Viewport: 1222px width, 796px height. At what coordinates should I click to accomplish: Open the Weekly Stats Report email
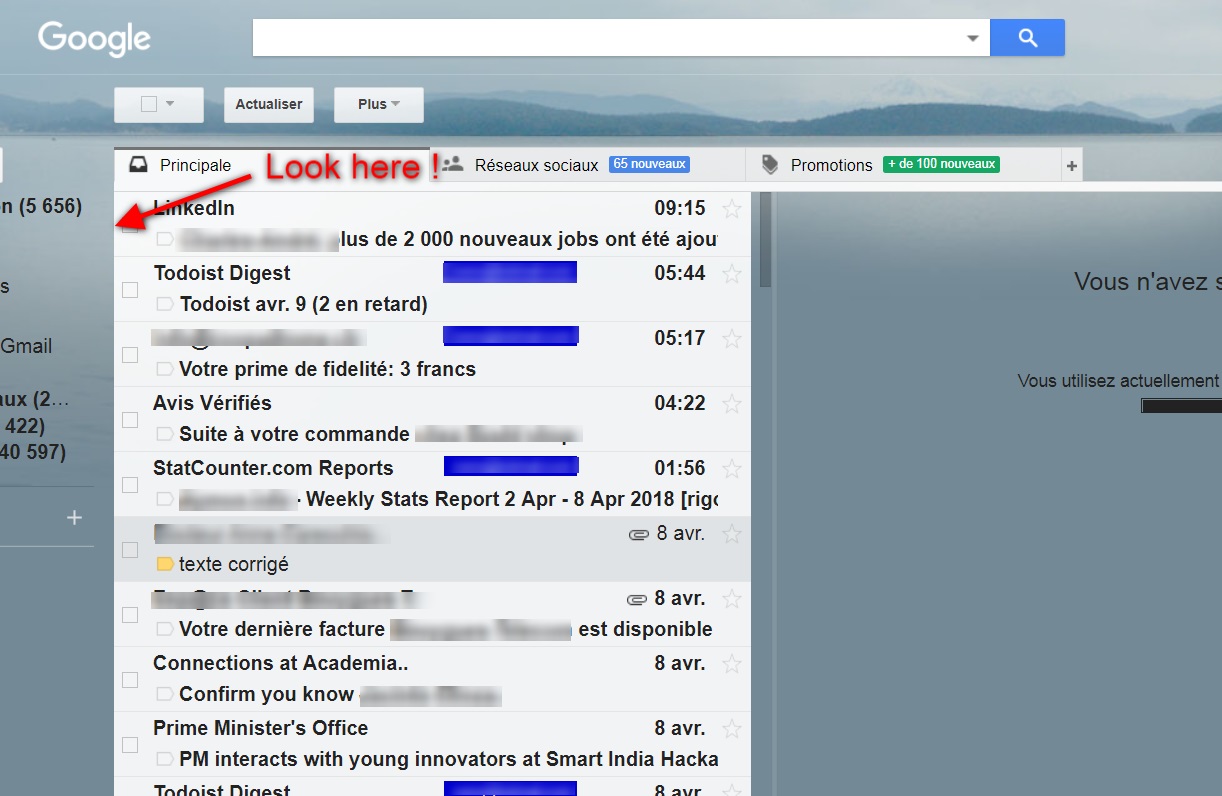433,484
